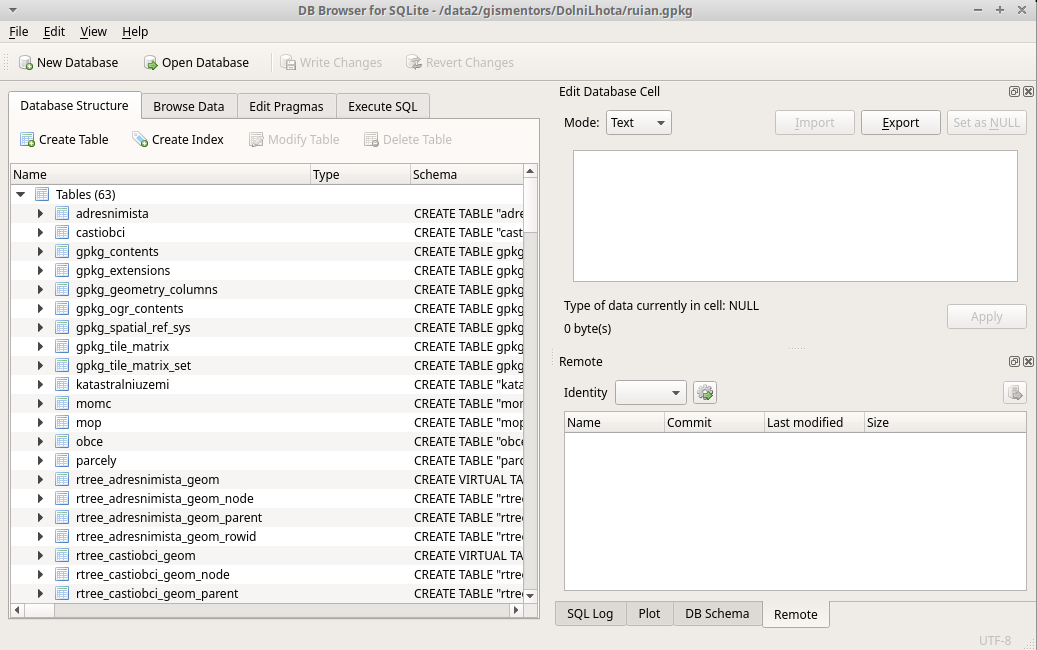Screen dimensions: 1037x650
Task: Click the table icon of parcely row
Action: pyautogui.click(x=62, y=461)
